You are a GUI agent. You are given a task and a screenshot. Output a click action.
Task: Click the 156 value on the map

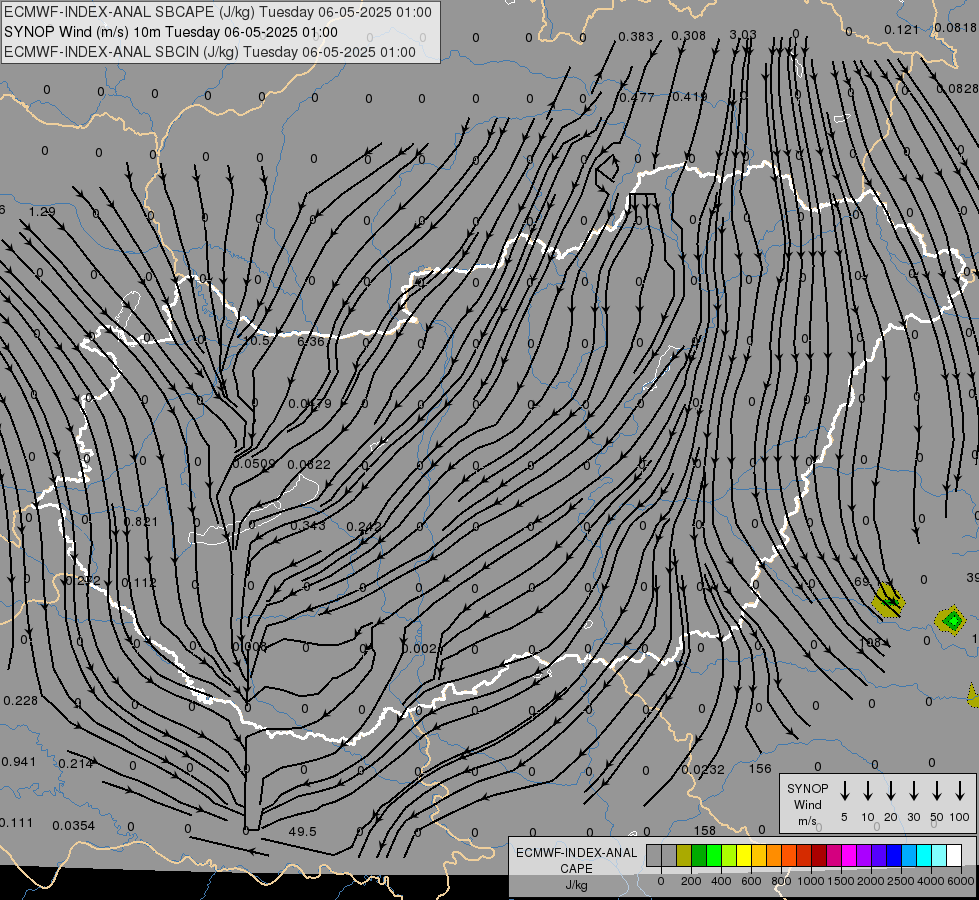coord(760,769)
